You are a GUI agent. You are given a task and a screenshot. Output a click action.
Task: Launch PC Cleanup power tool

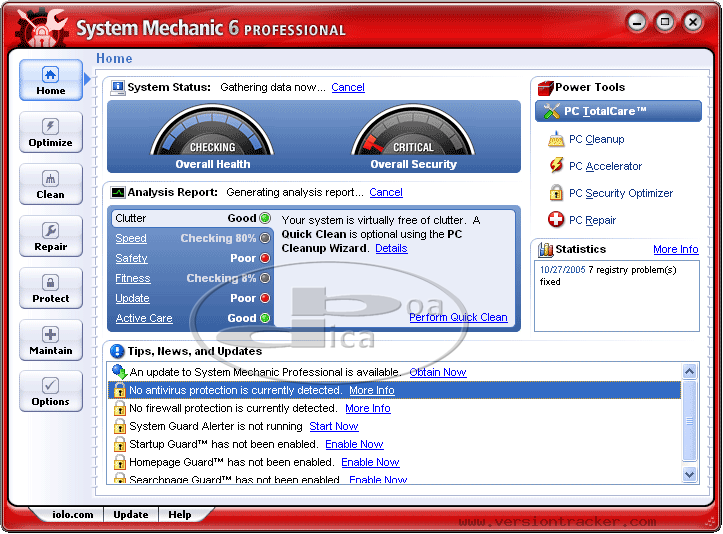[596, 140]
